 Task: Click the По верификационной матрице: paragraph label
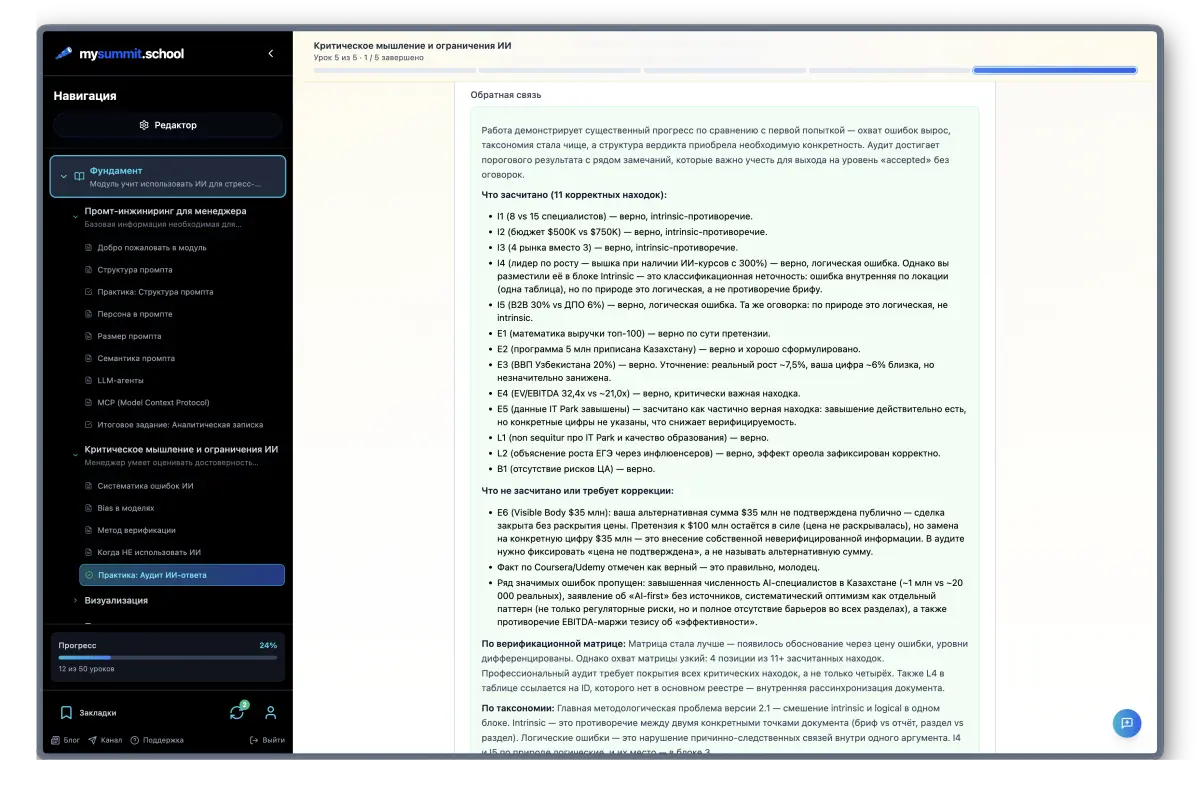[553, 644]
